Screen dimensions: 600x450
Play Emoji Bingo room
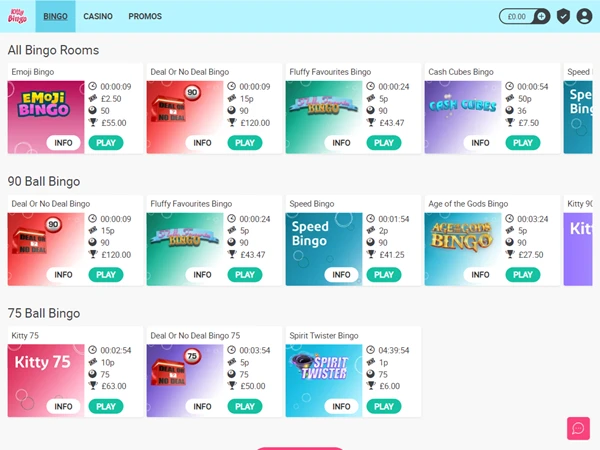click(x=106, y=143)
